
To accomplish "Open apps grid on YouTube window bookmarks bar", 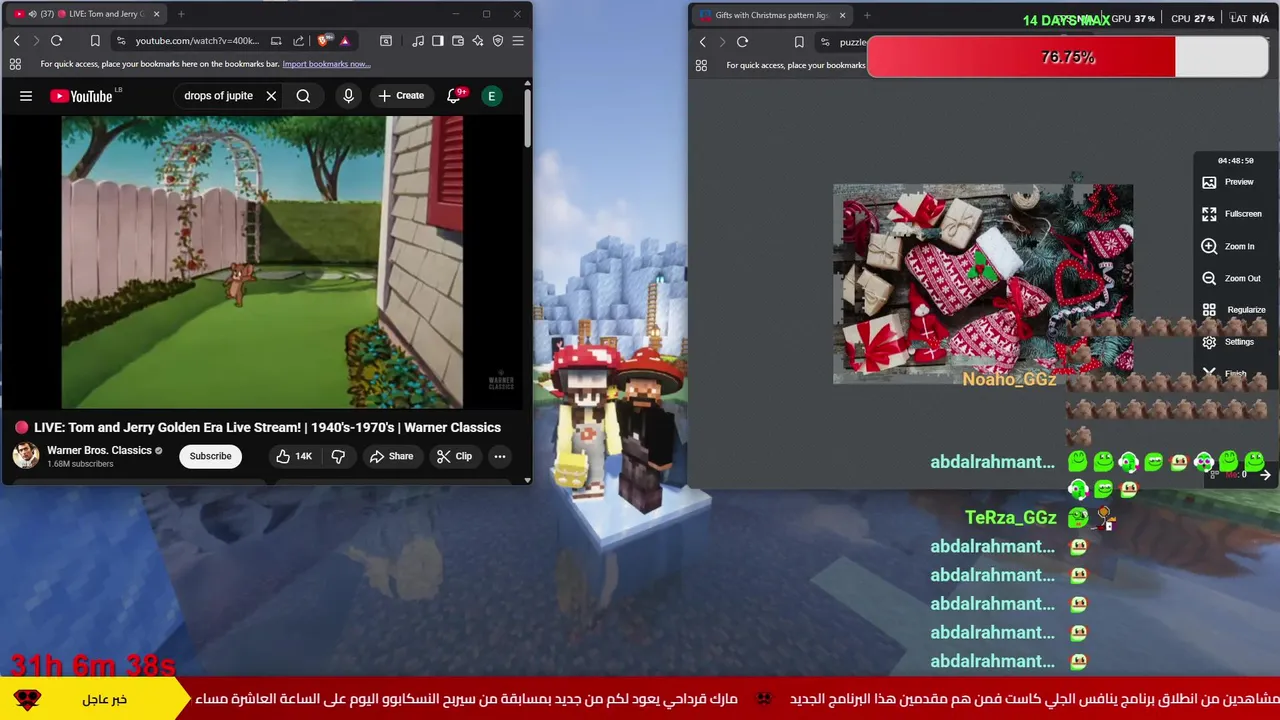I will (15, 64).
